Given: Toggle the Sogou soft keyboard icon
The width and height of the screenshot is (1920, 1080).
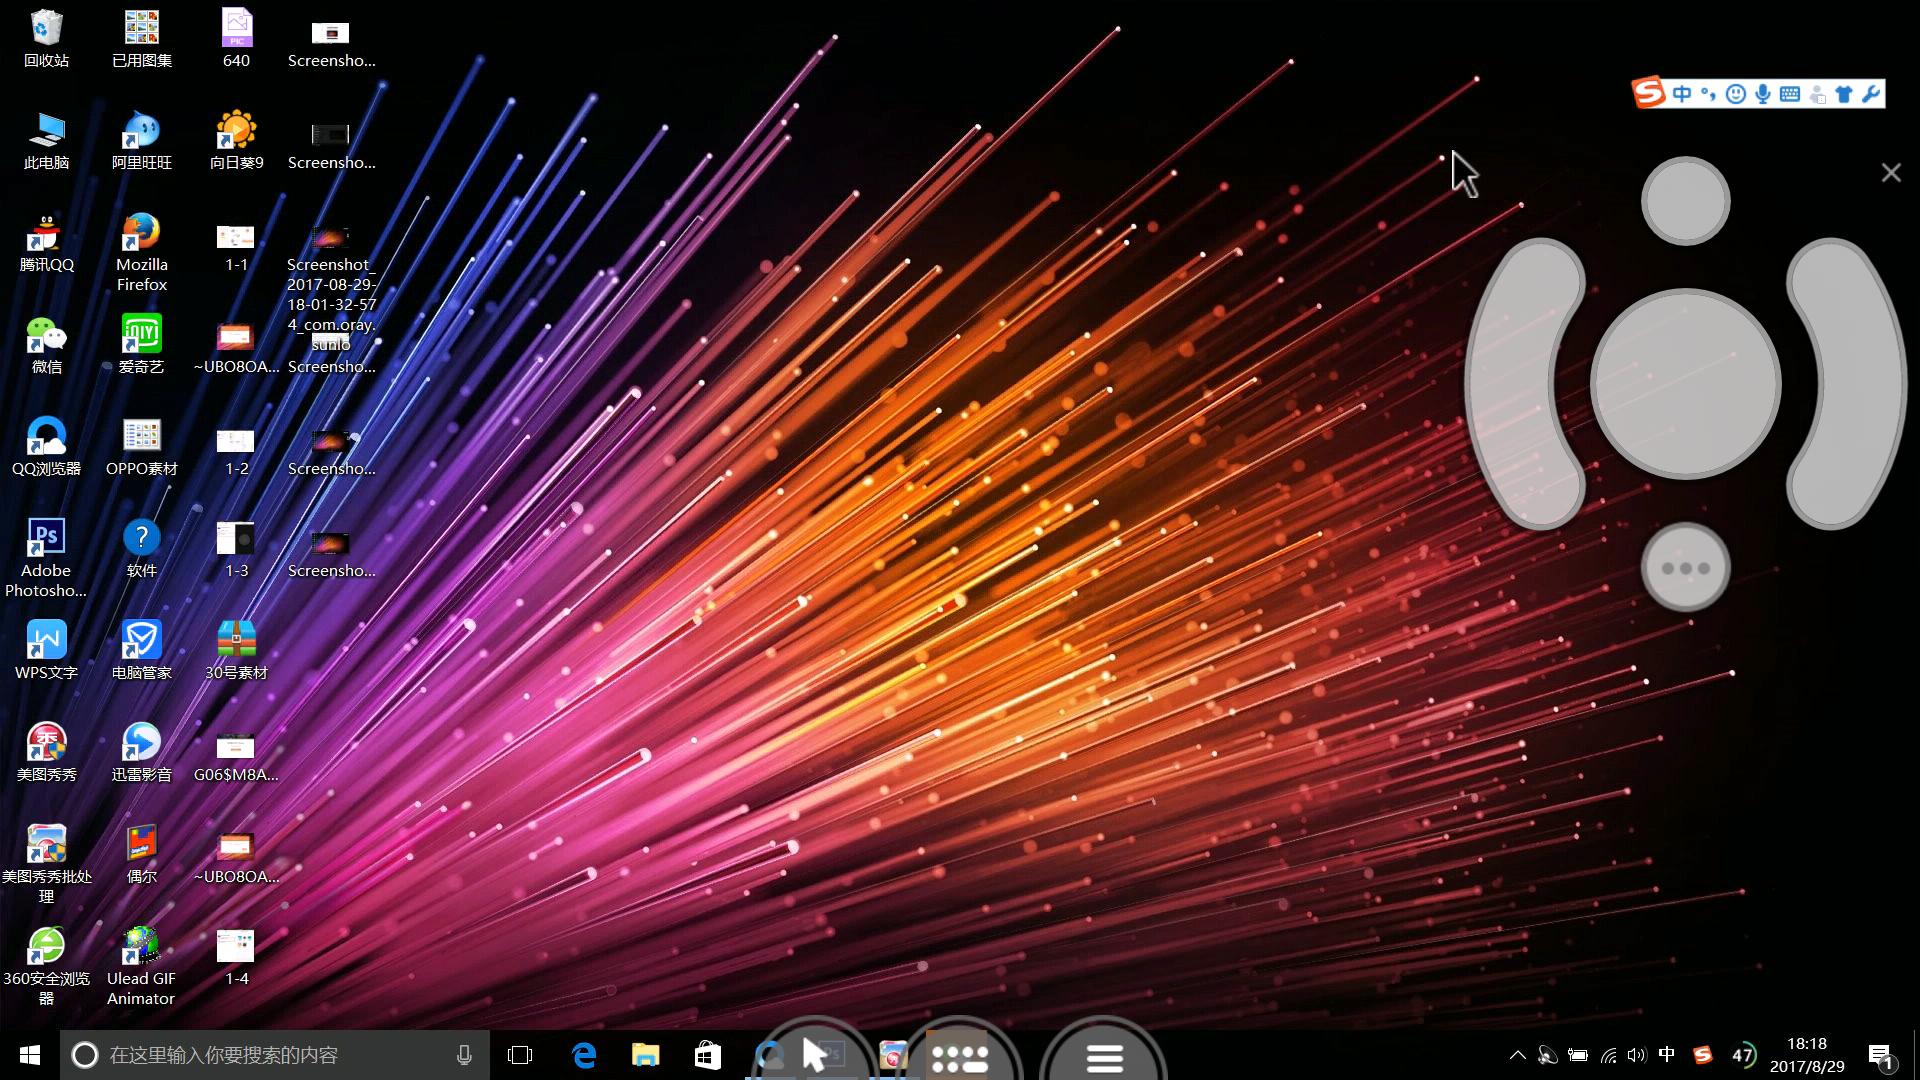Looking at the screenshot, I should pyautogui.click(x=1790, y=94).
